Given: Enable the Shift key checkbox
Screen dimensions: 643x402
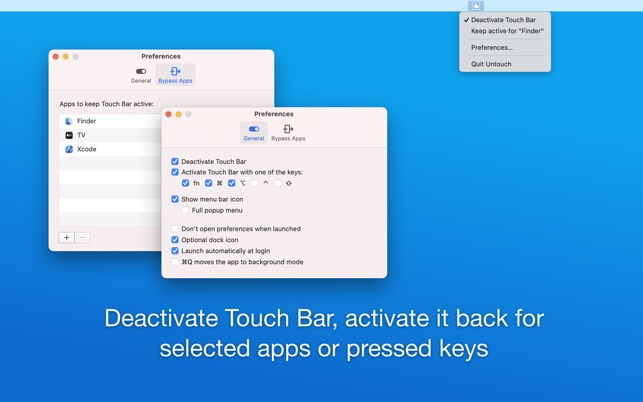Looking at the screenshot, I should coord(278,183).
